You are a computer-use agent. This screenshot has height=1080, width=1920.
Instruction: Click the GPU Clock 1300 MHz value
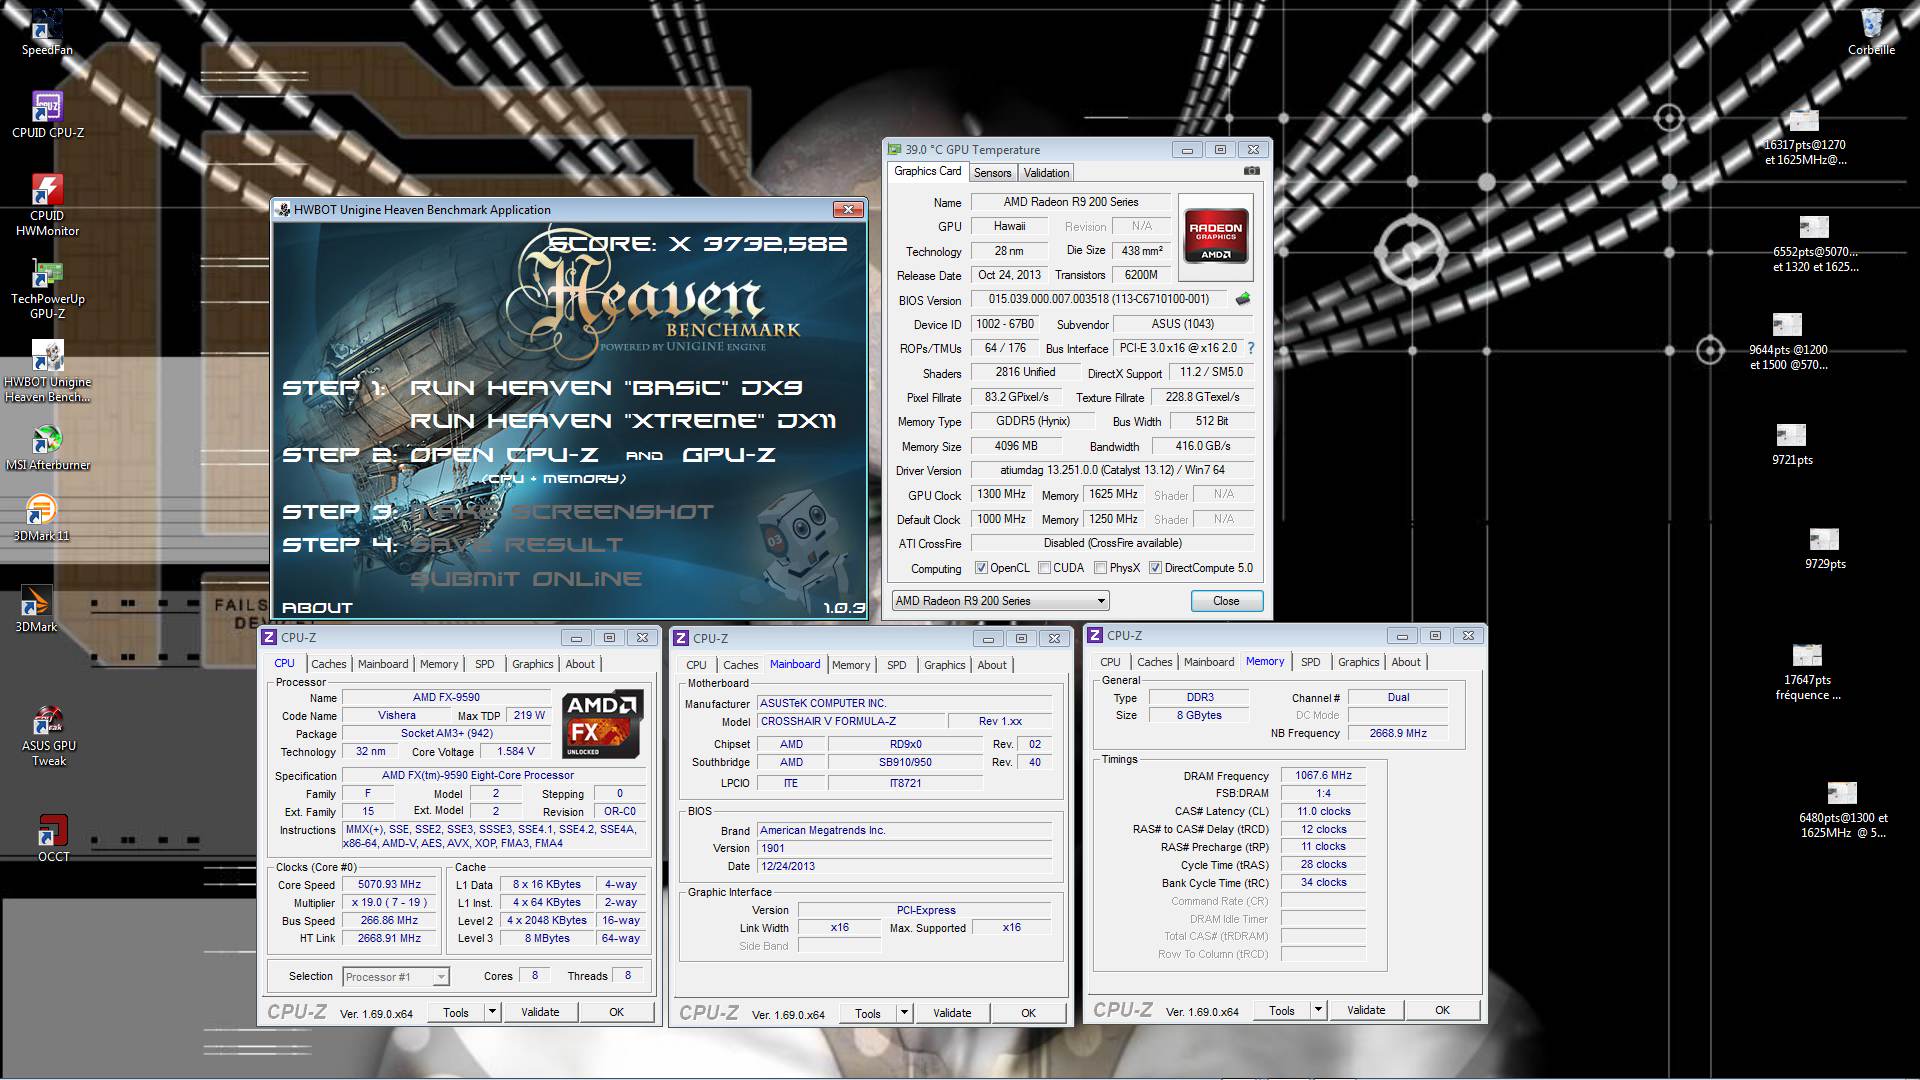[x=1001, y=494]
